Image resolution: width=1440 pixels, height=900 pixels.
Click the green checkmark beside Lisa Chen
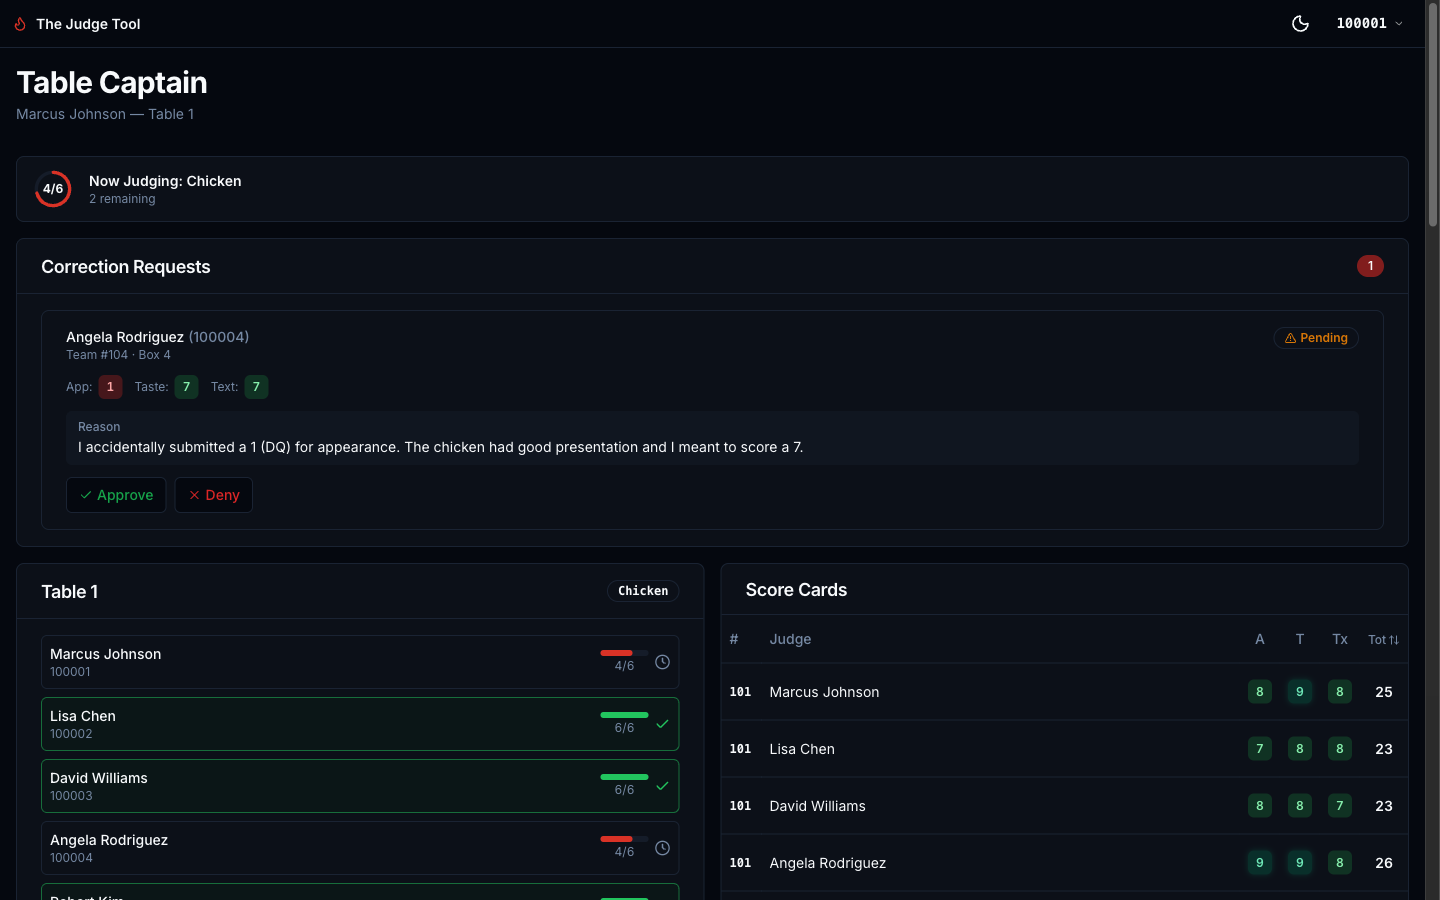point(662,723)
